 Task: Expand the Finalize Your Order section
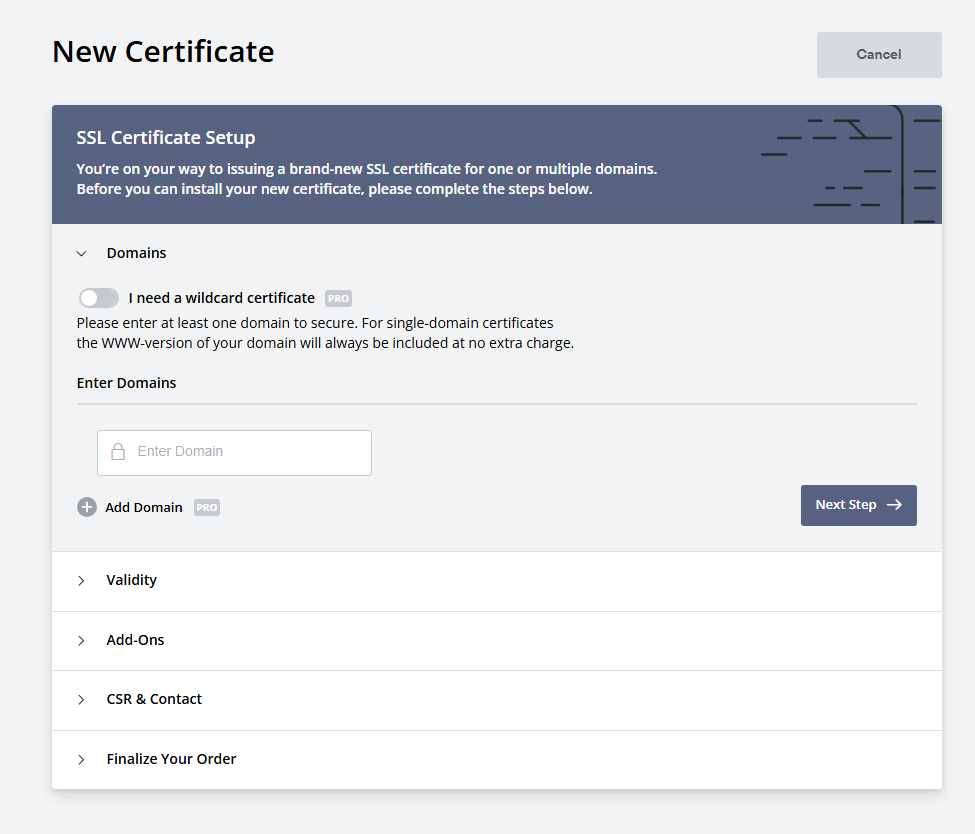tap(81, 759)
